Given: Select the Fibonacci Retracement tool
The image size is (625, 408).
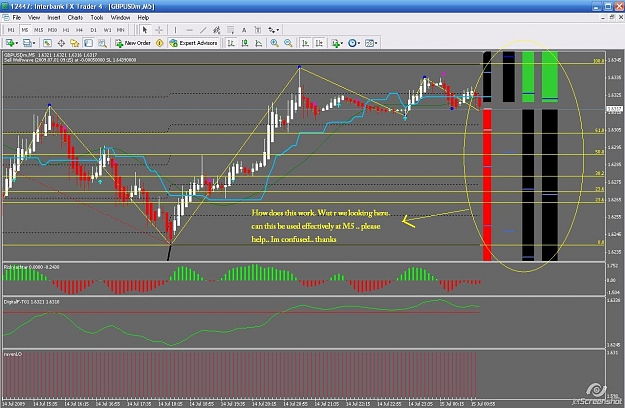Looking at the screenshot, I should 230,30.
